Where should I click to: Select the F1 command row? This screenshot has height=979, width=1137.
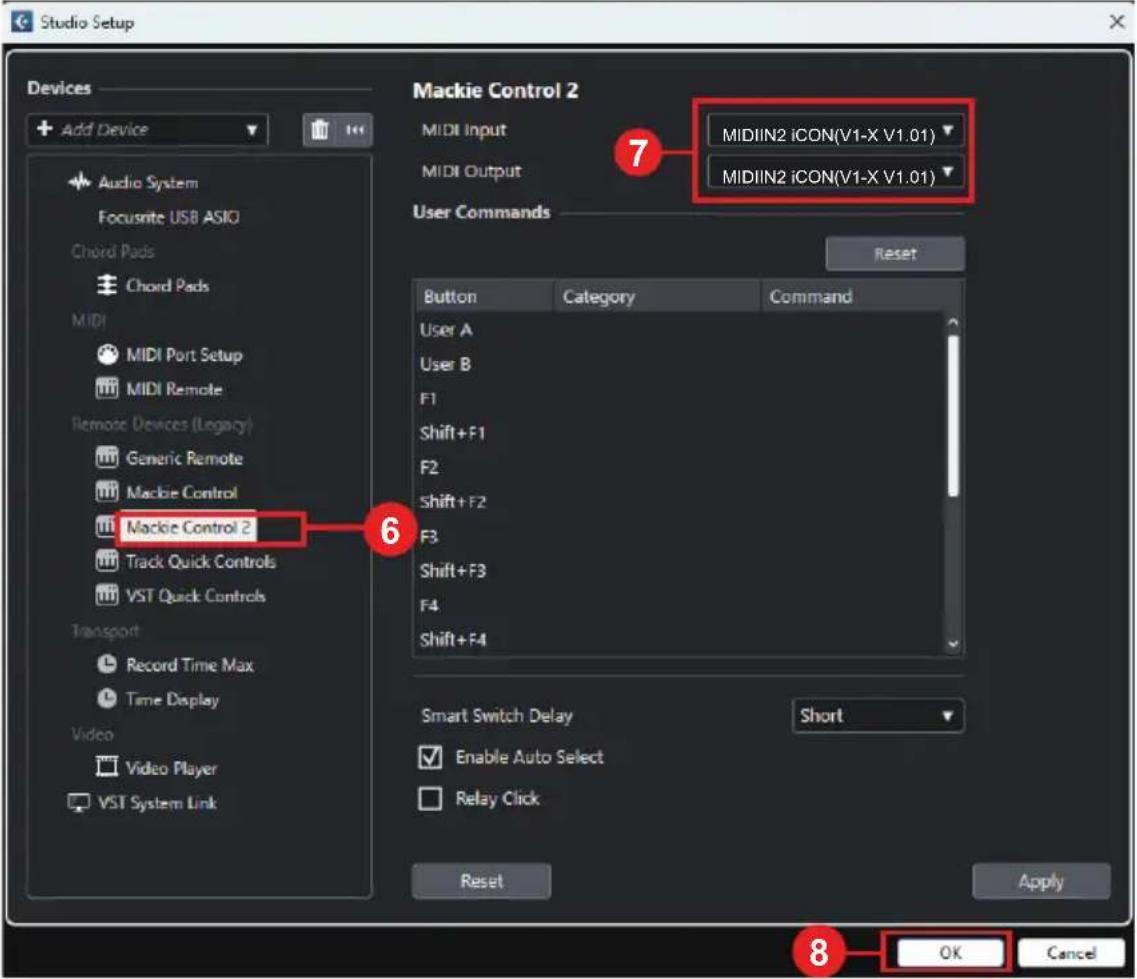click(680, 399)
